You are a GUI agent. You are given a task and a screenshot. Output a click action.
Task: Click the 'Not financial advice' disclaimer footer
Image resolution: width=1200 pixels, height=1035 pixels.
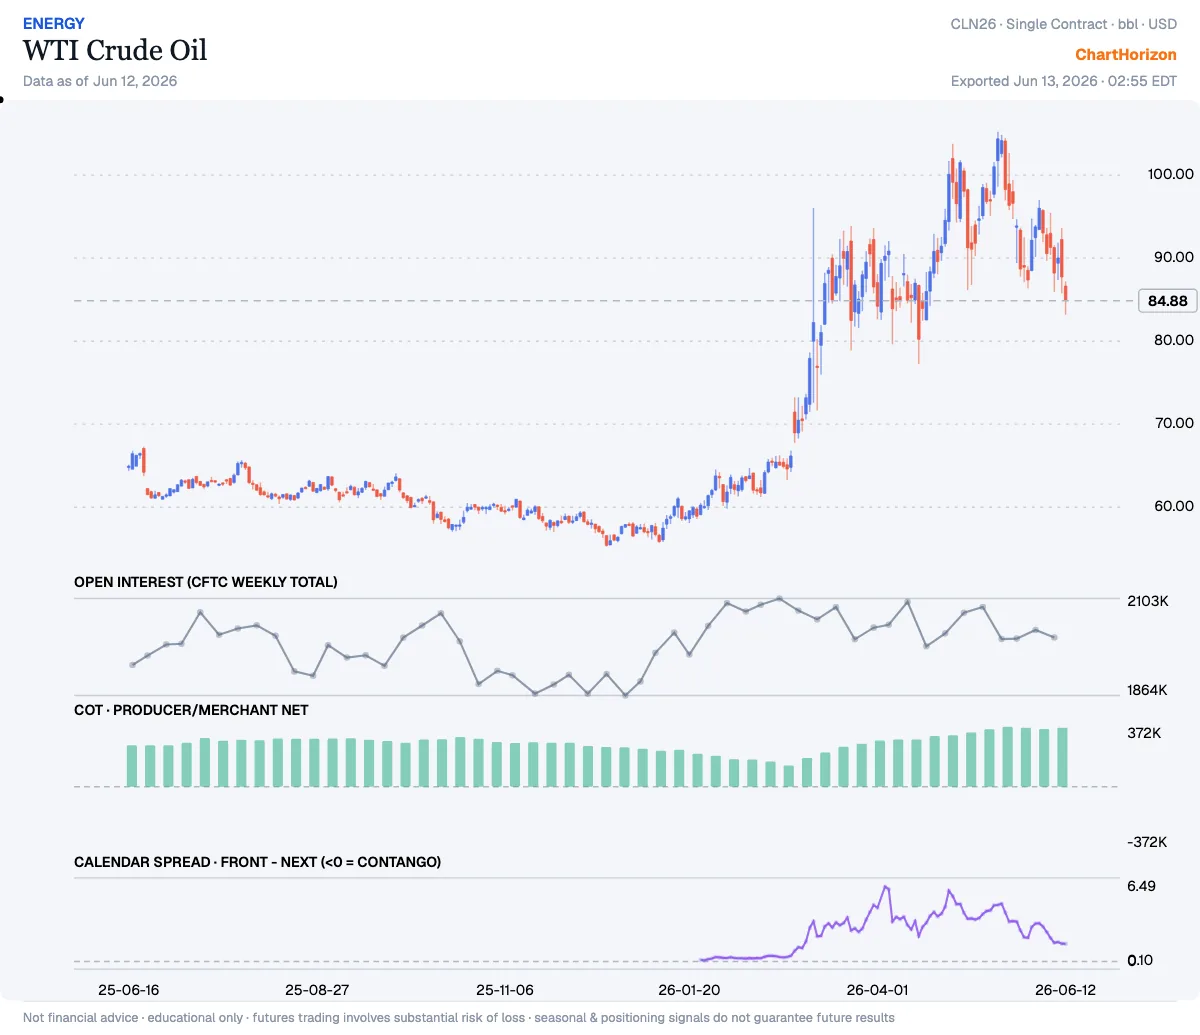pyautogui.click(x=459, y=1018)
